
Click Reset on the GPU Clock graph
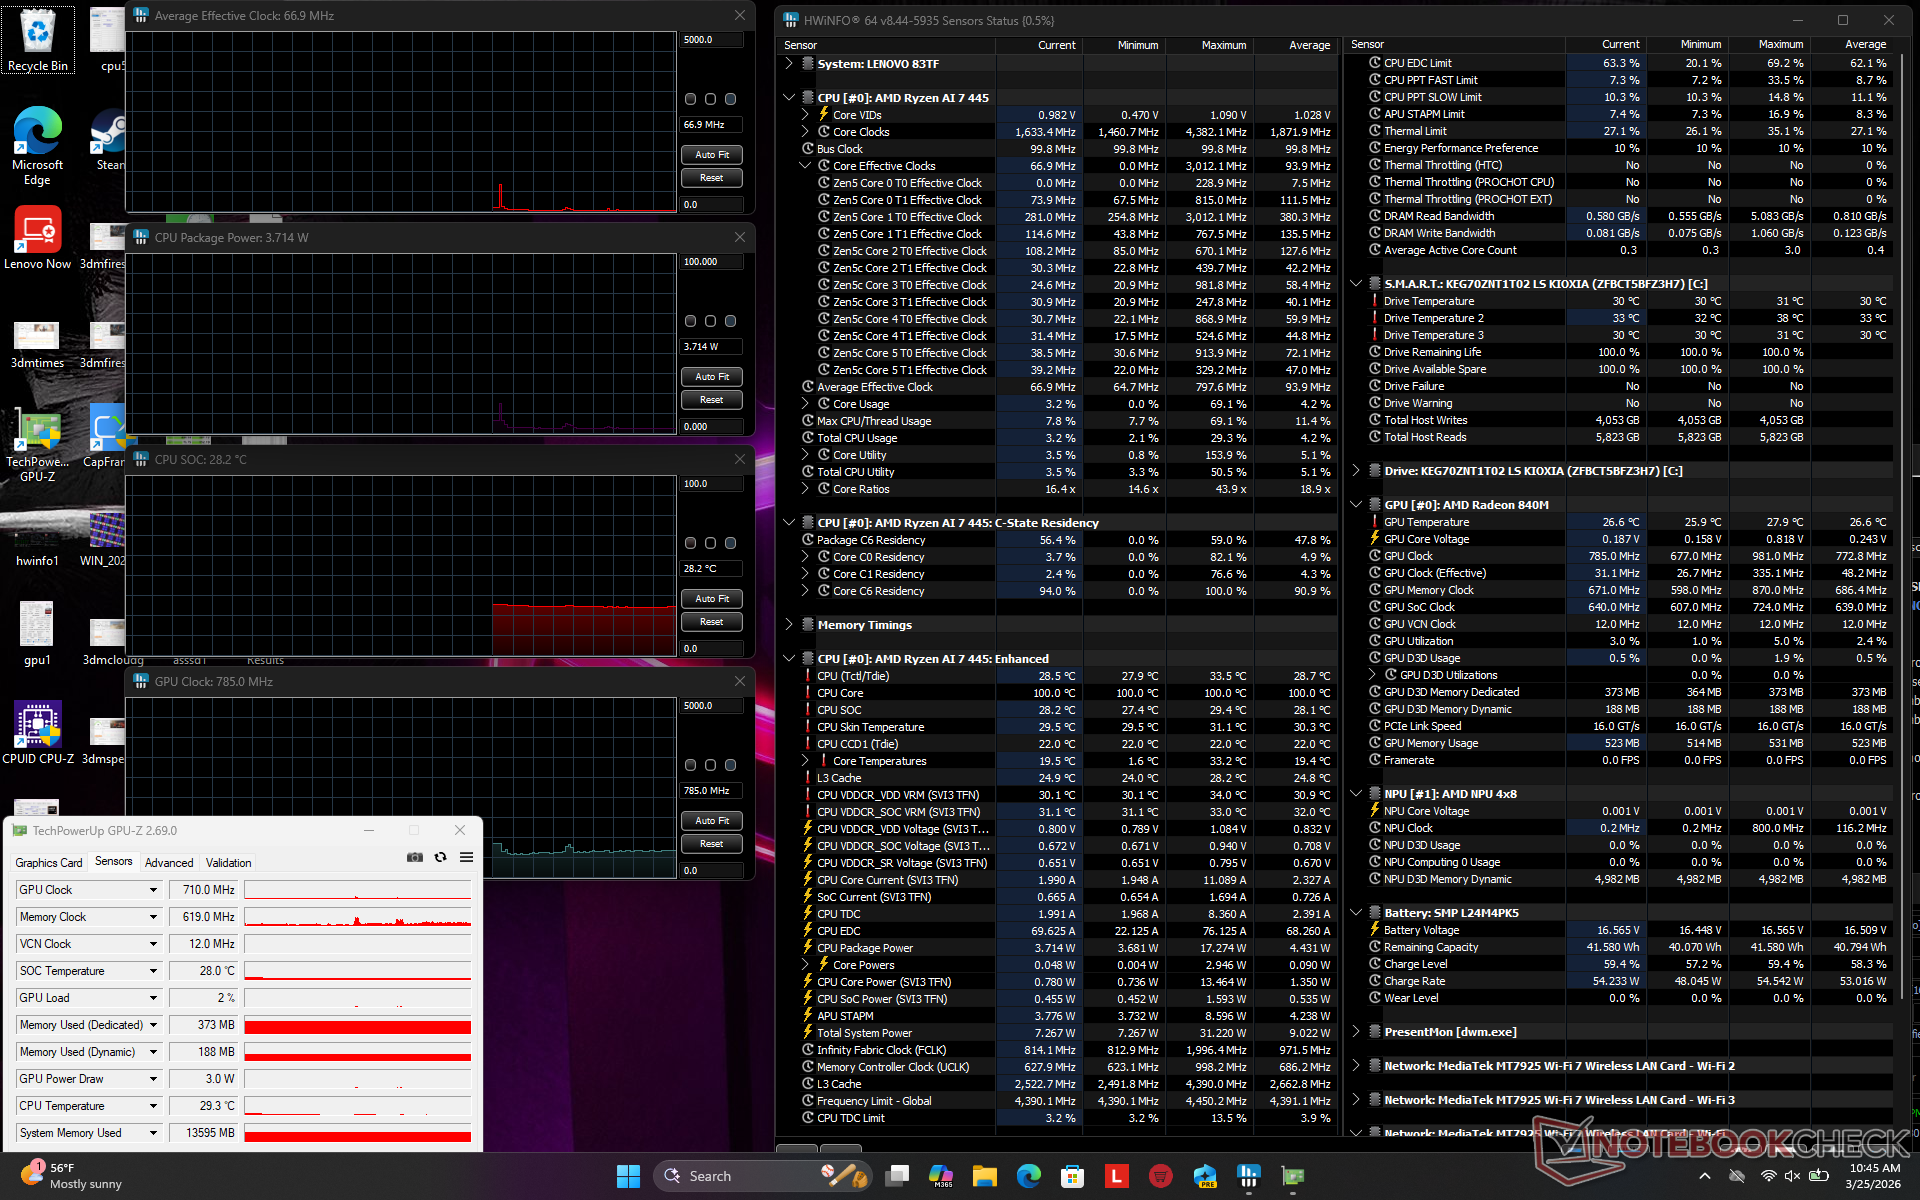point(711,843)
